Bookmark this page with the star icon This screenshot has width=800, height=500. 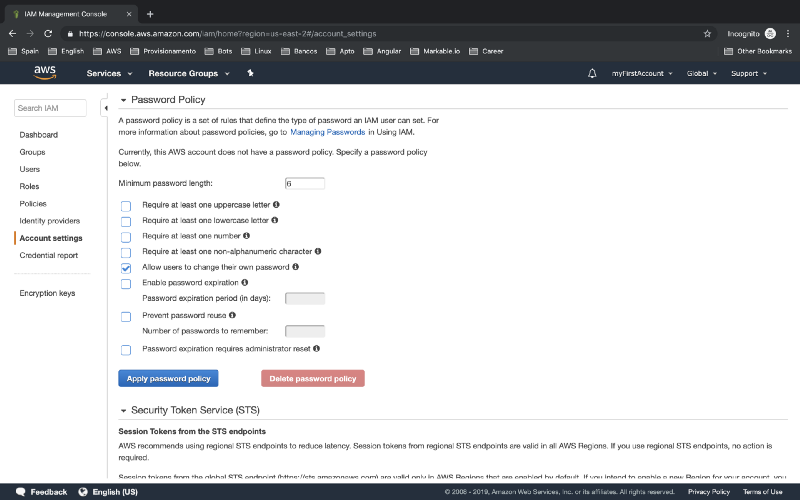click(707, 34)
